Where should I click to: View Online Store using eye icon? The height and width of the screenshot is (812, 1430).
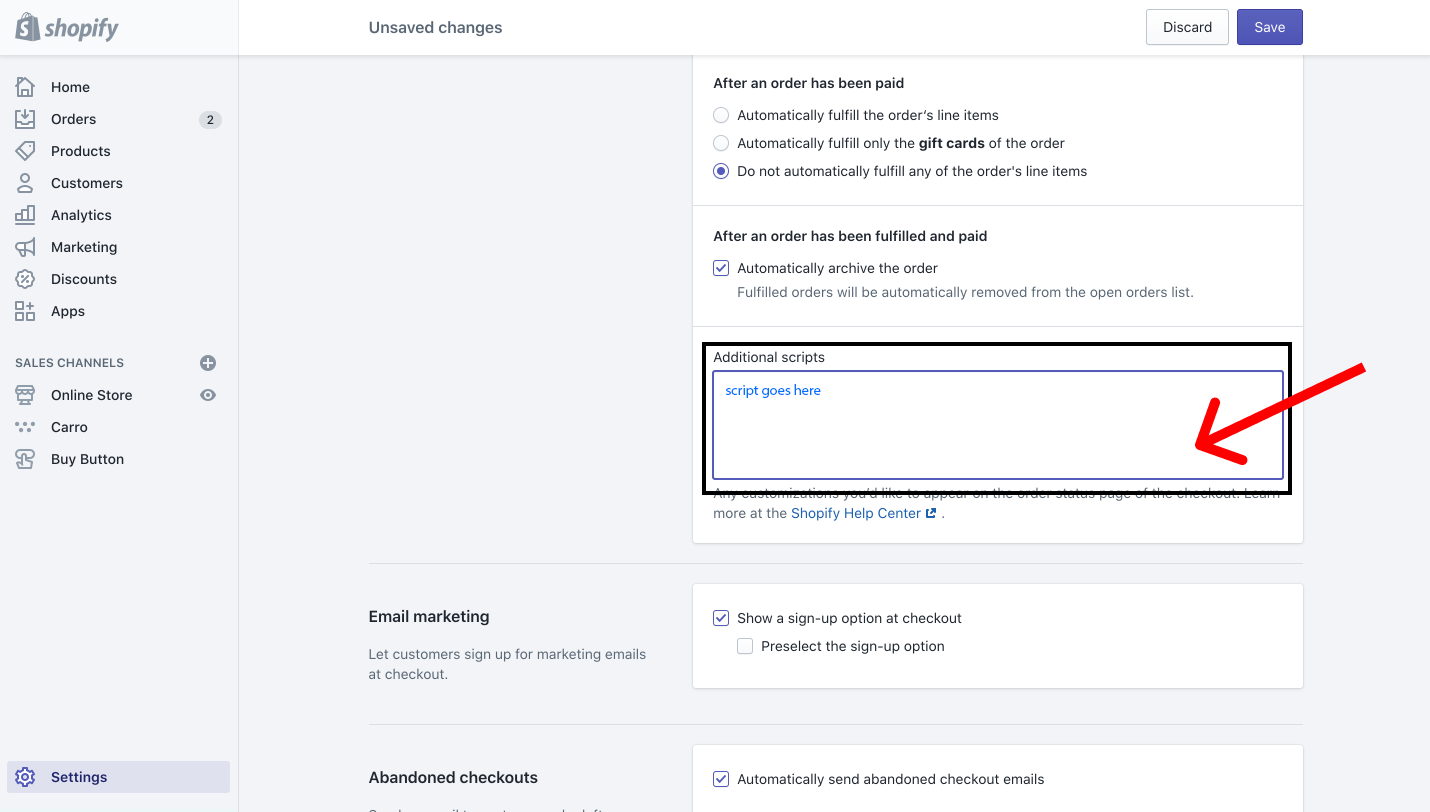pyautogui.click(x=208, y=395)
